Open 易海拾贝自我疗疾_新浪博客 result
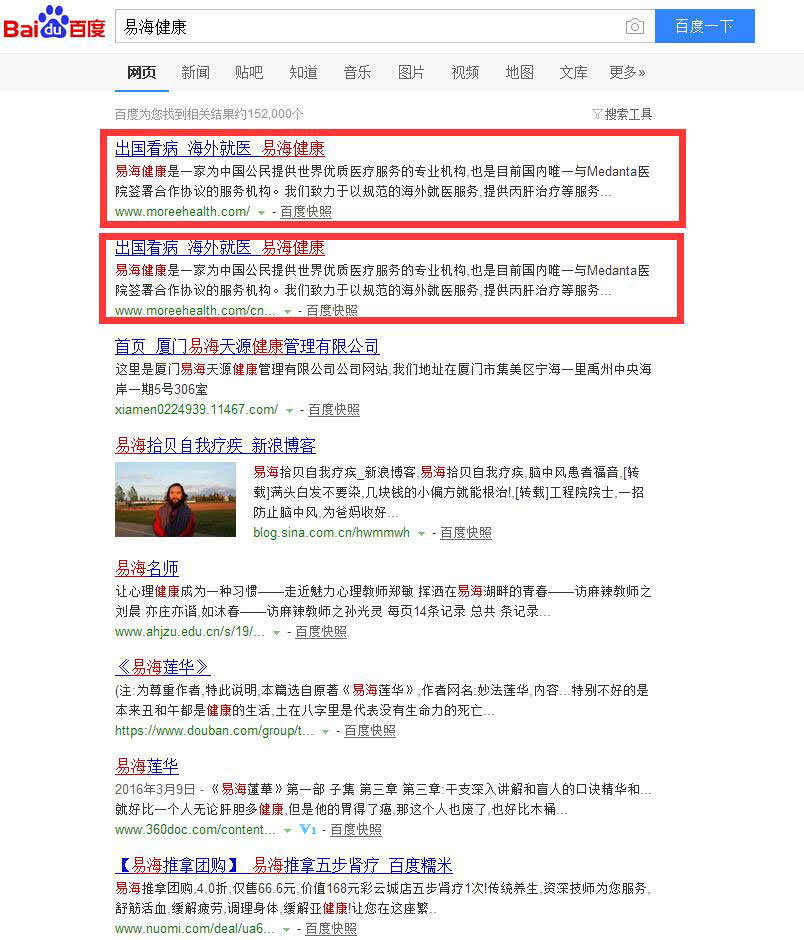 coord(215,445)
